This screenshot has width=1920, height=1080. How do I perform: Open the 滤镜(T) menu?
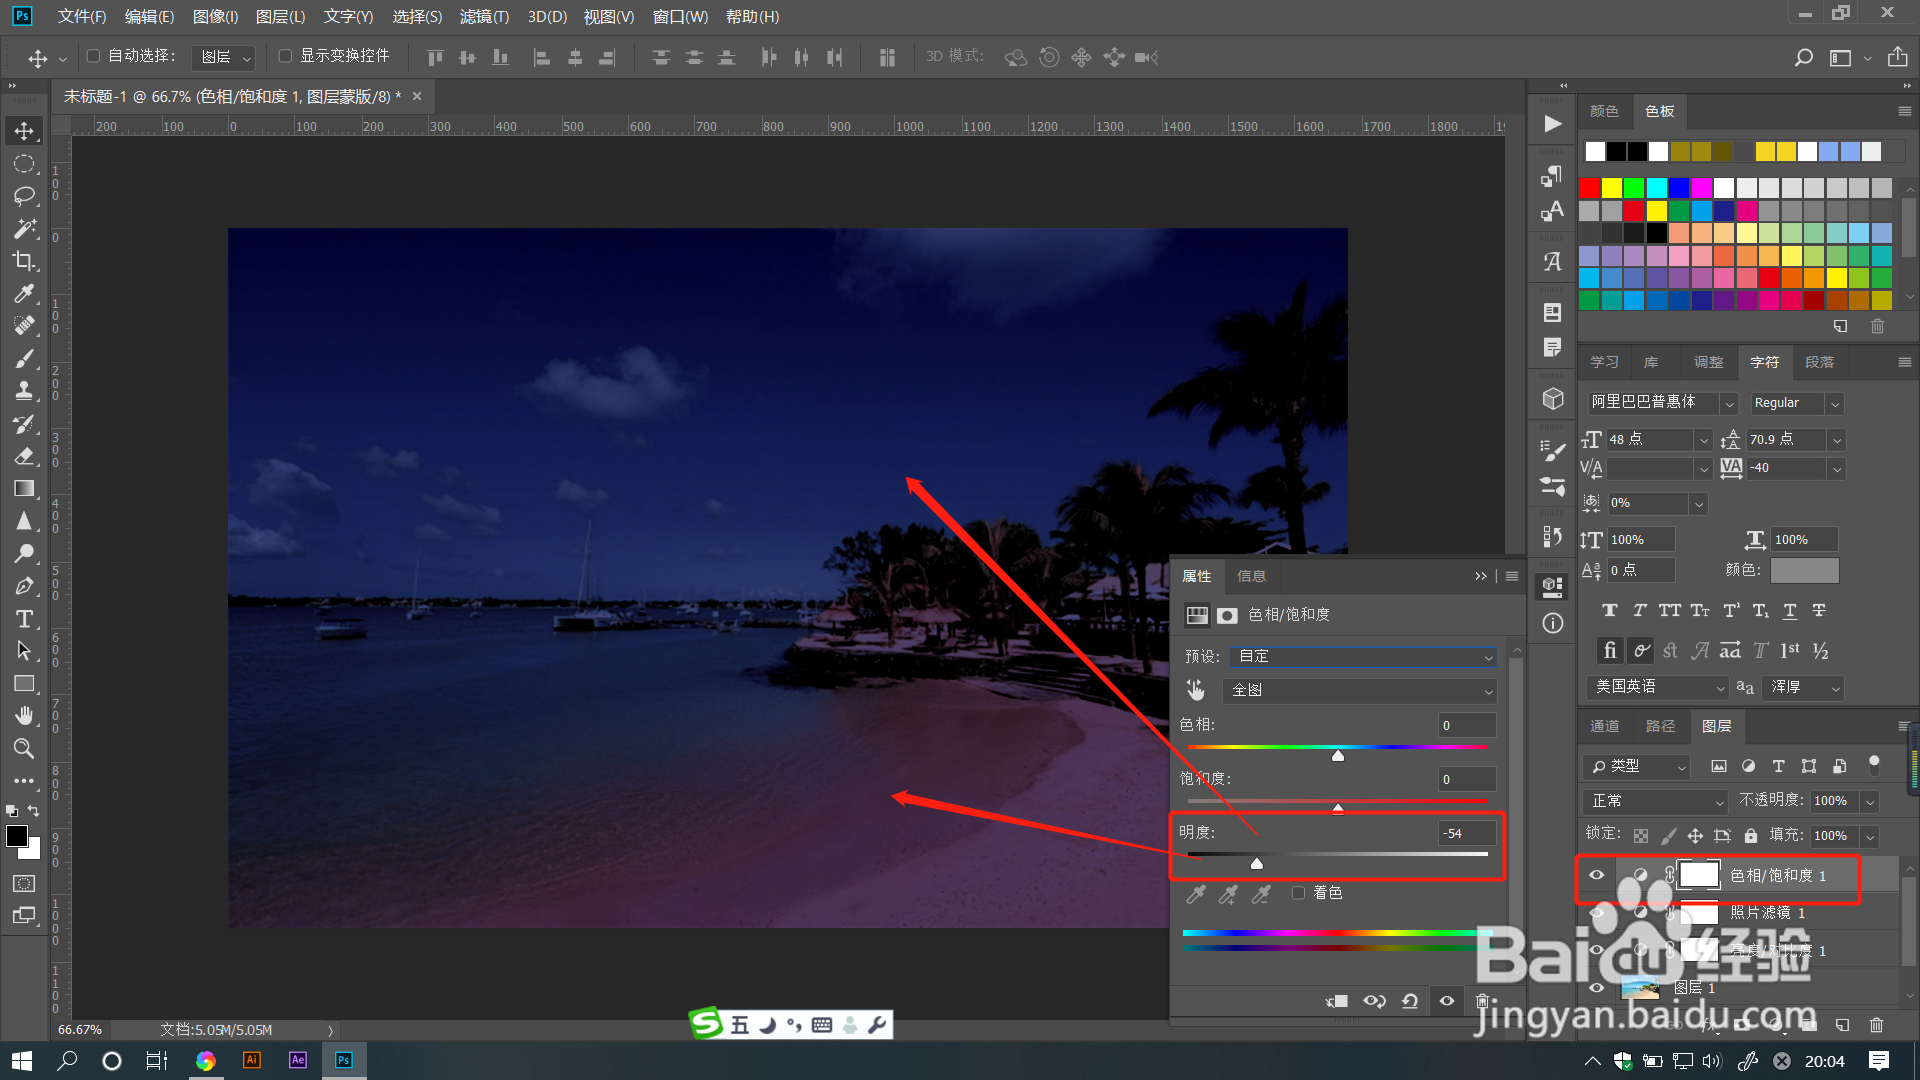tap(484, 17)
